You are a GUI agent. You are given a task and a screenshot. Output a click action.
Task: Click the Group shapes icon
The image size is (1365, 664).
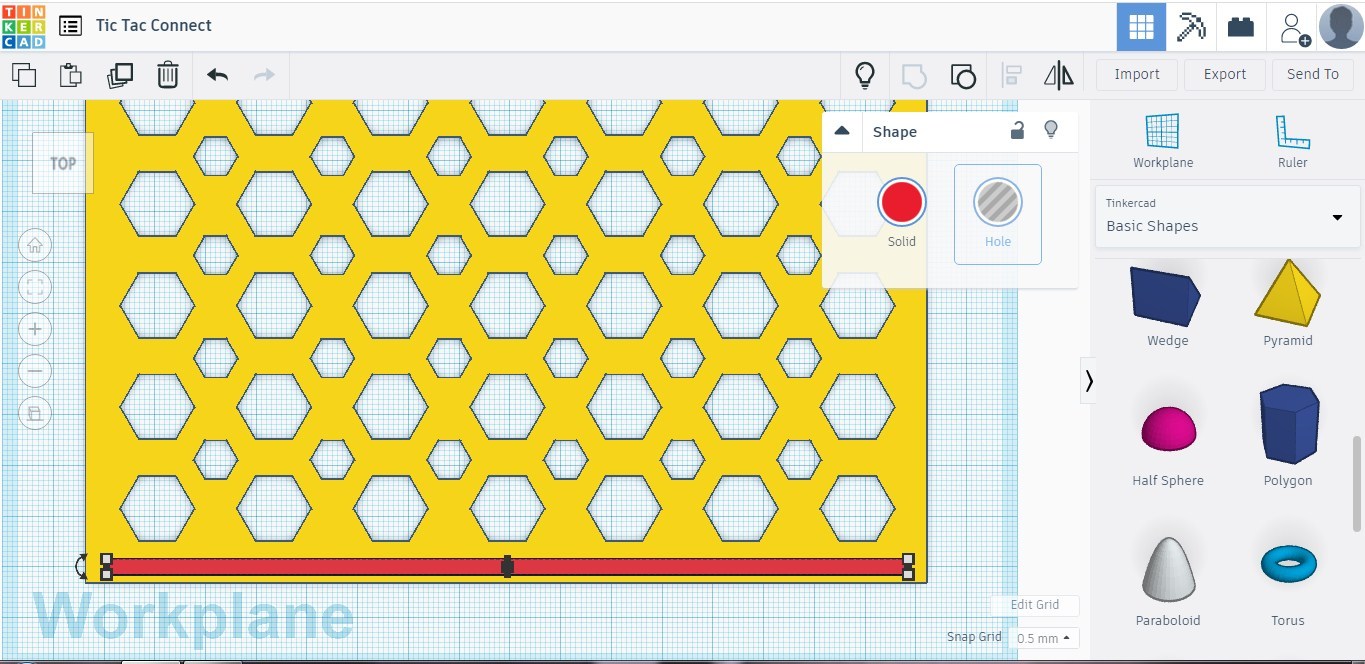(x=914, y=75)
